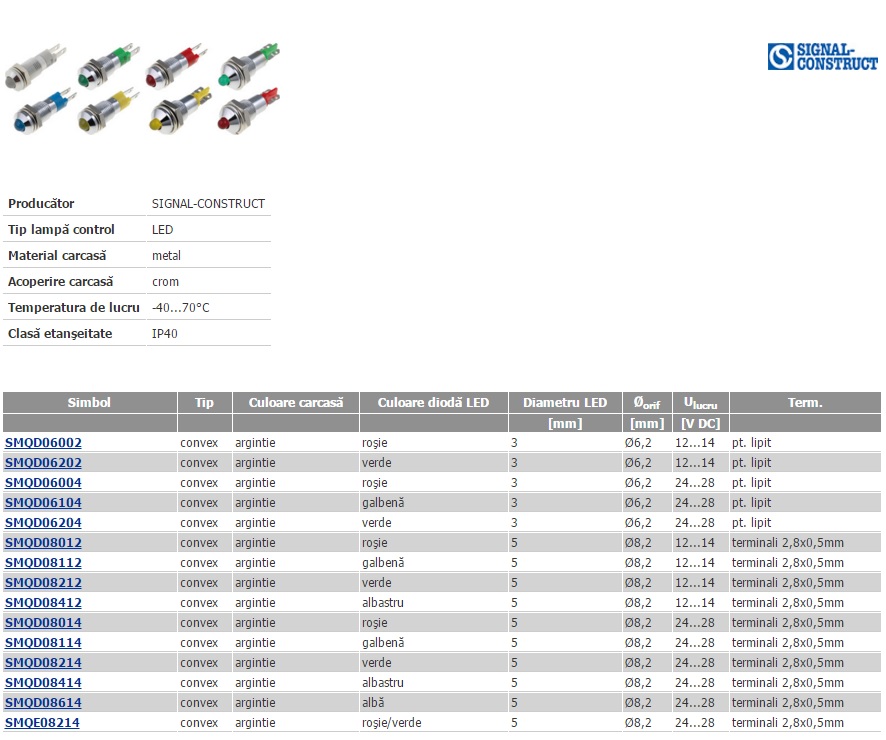Viewport: 886px width, 740px height.
Task: Click the Tip lampă control label
Action: [61, 230]
